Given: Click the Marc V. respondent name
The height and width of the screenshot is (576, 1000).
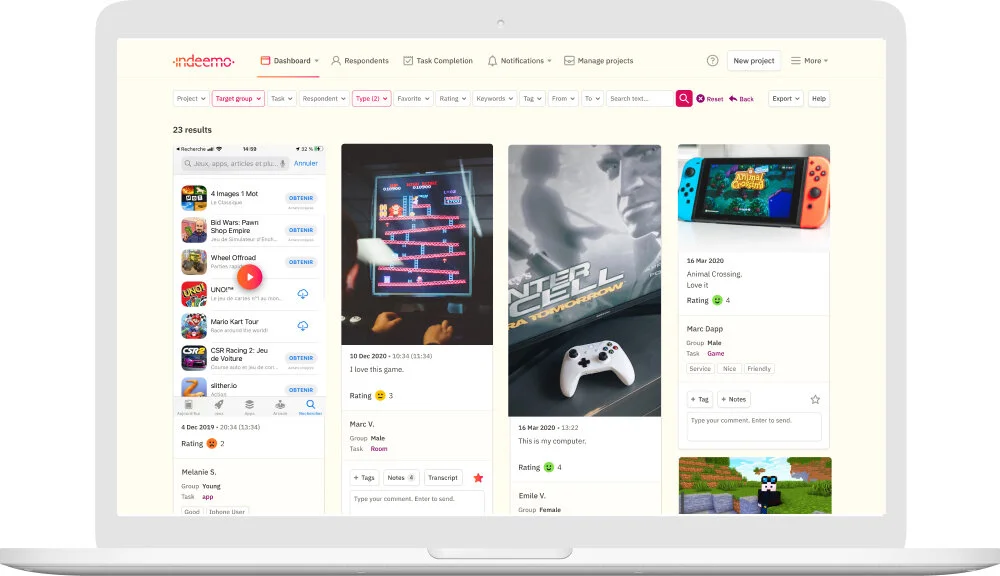Looking at the screenshot, I should coord(362,424).
